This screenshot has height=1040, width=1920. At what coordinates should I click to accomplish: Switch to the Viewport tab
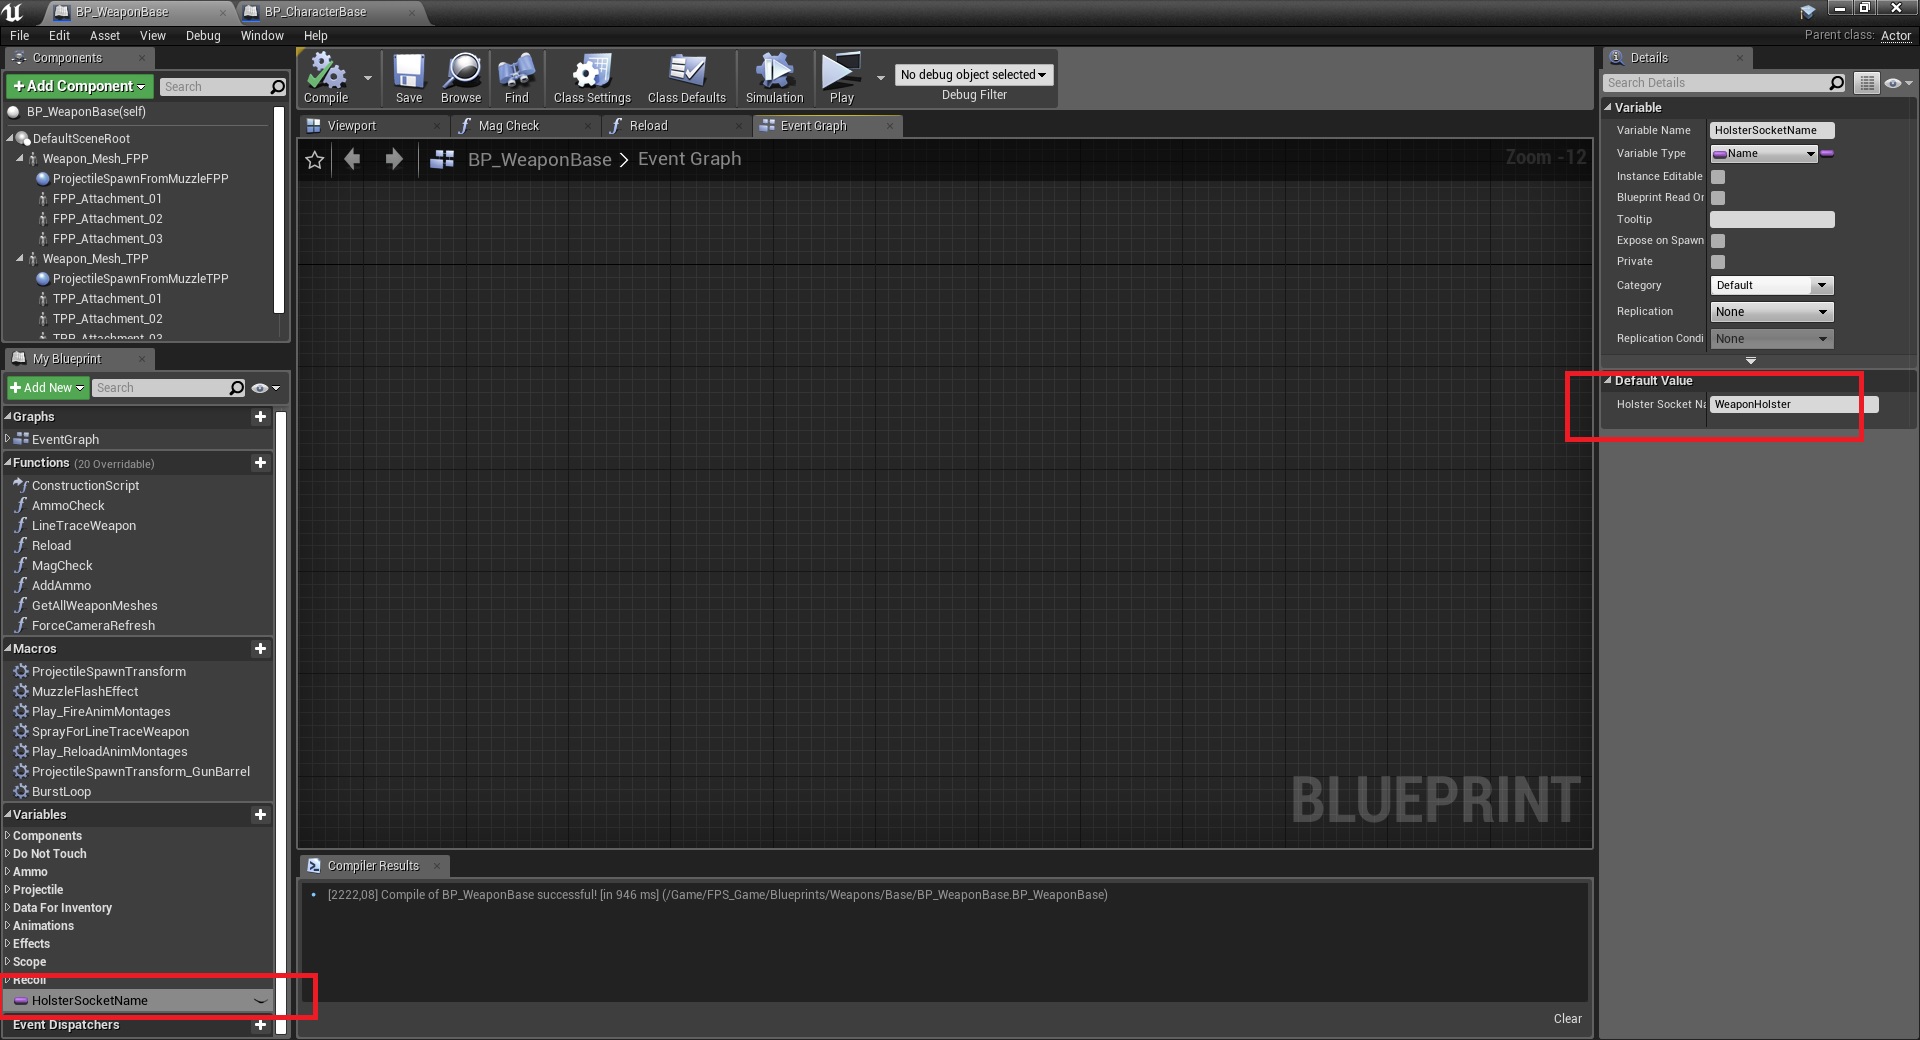pyautogui.click(x=352, y=126)
